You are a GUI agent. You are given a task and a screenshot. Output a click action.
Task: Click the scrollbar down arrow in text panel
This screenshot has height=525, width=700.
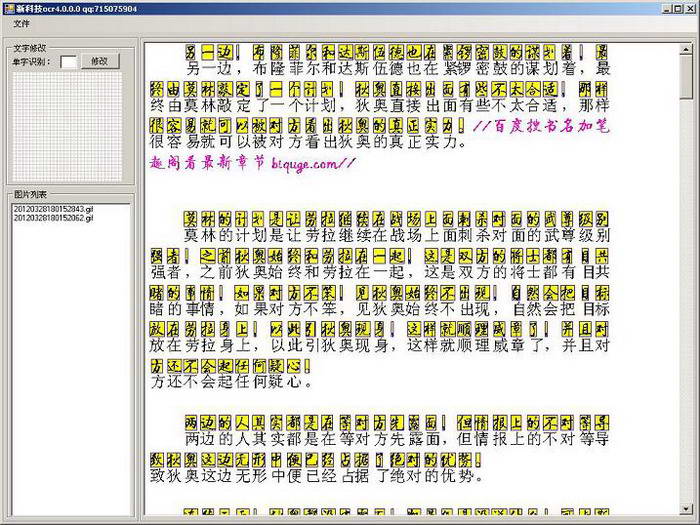click(x=686, y=508)
